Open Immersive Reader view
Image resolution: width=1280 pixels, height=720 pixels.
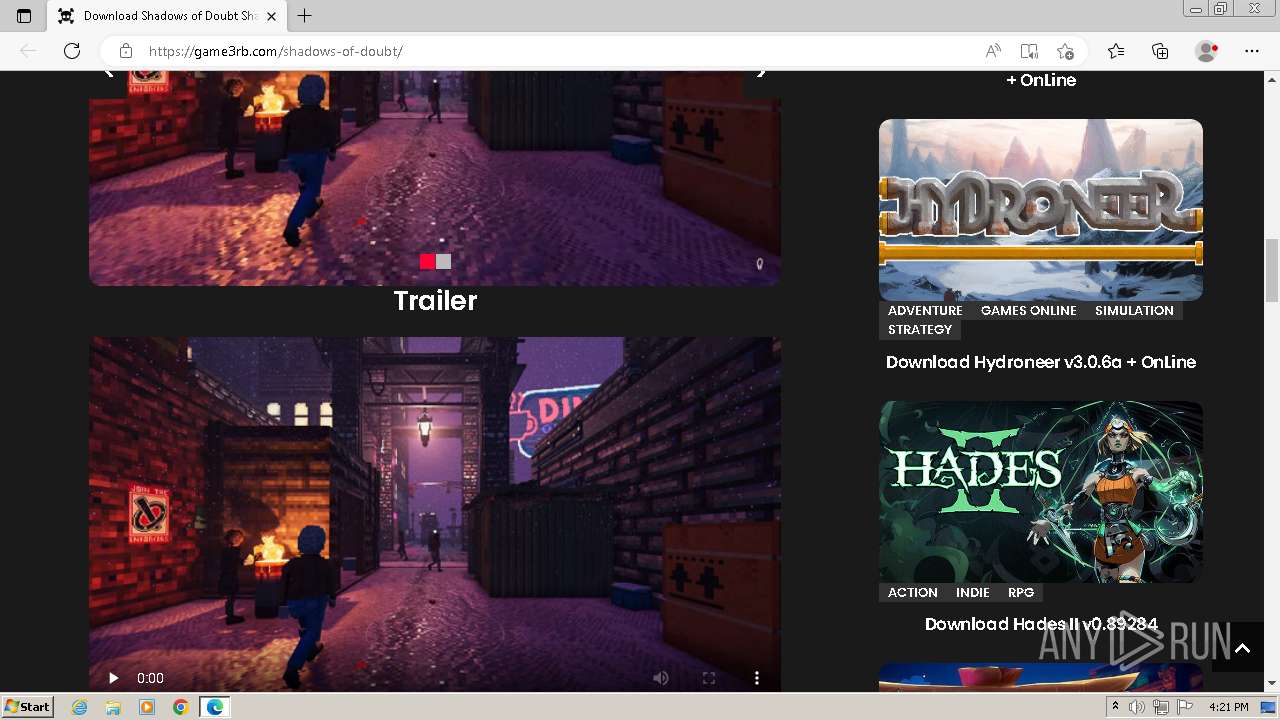tap(1029, 51)
